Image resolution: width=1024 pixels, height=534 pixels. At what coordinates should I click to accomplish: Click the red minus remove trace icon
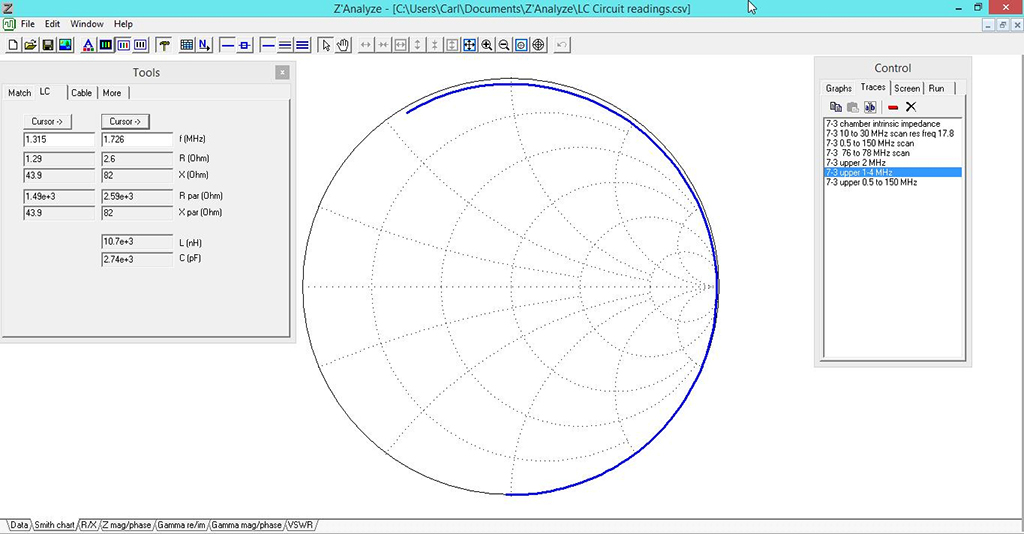pyautogui.click(x=893, y=107)
